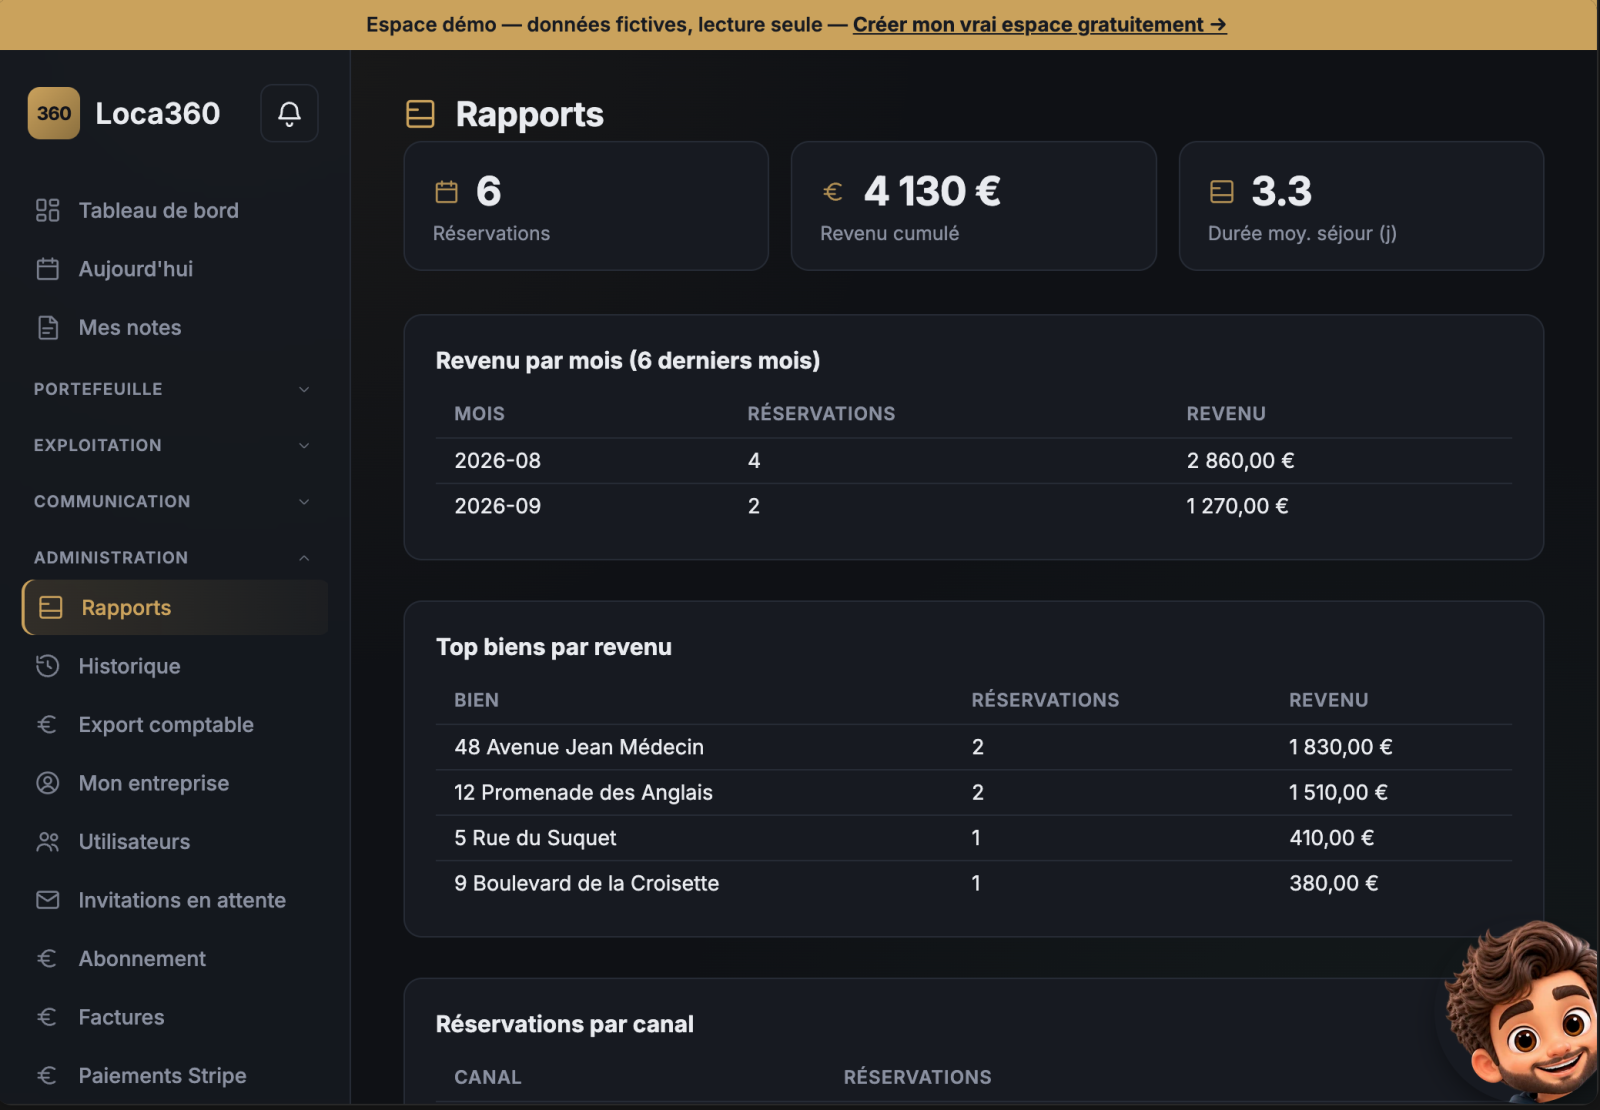Expand the Portefeuille section
Viewport: 1600px width, 1110px height.
tap(172, 389)
